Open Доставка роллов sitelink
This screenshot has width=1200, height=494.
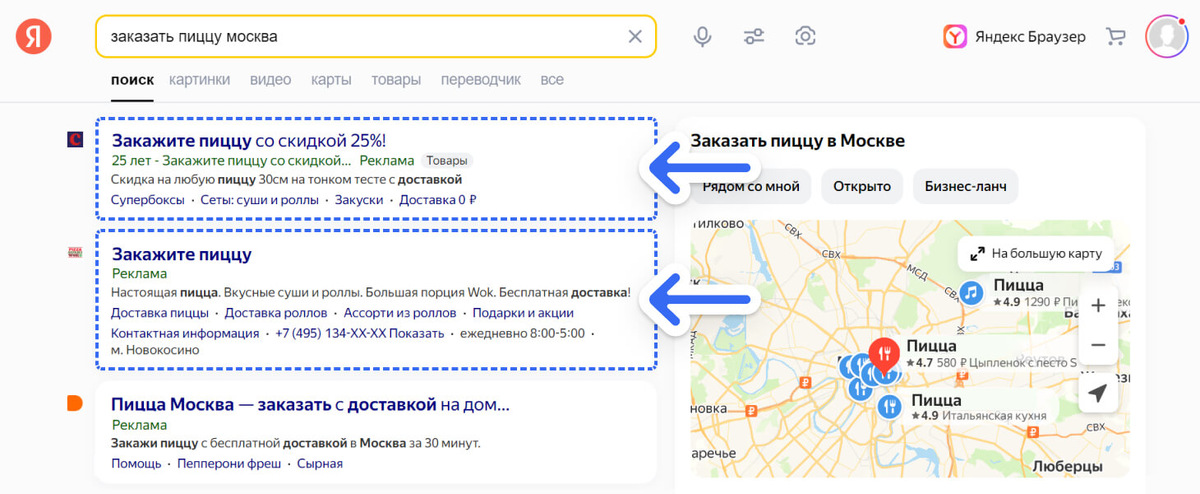pyautogui.click(x=276, y=313)
